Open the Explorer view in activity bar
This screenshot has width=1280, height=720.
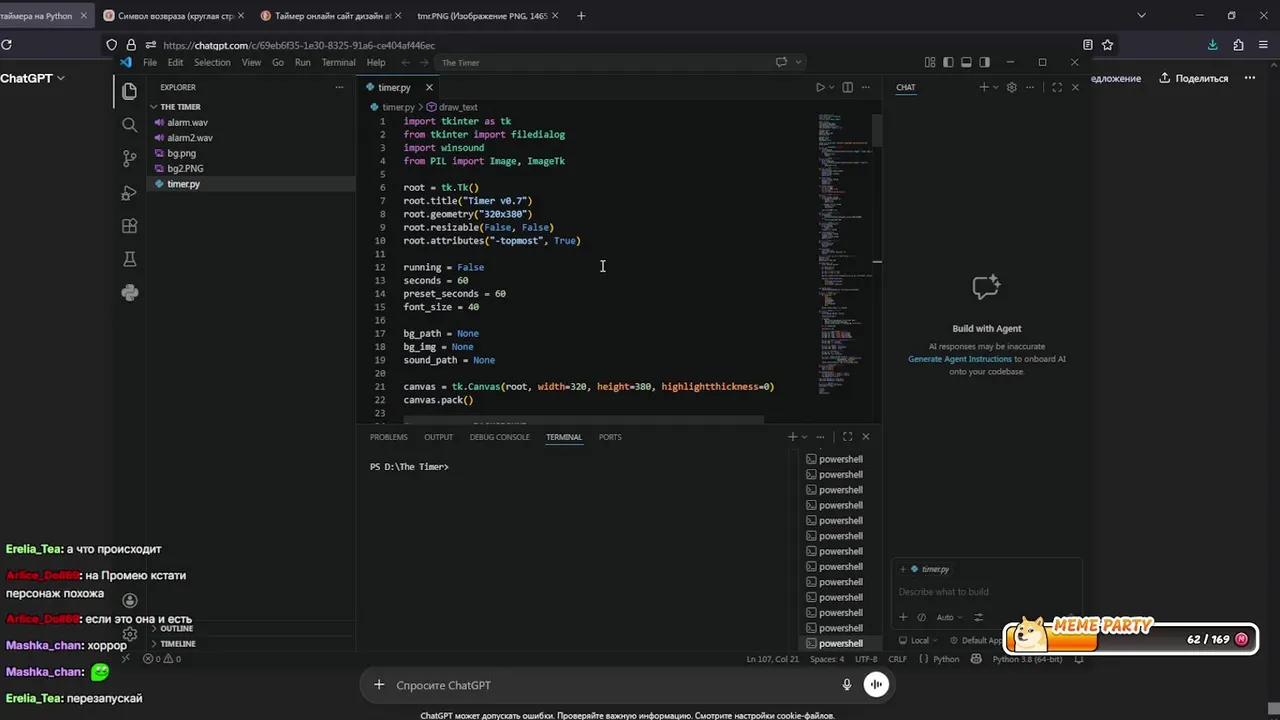[129, 92]
